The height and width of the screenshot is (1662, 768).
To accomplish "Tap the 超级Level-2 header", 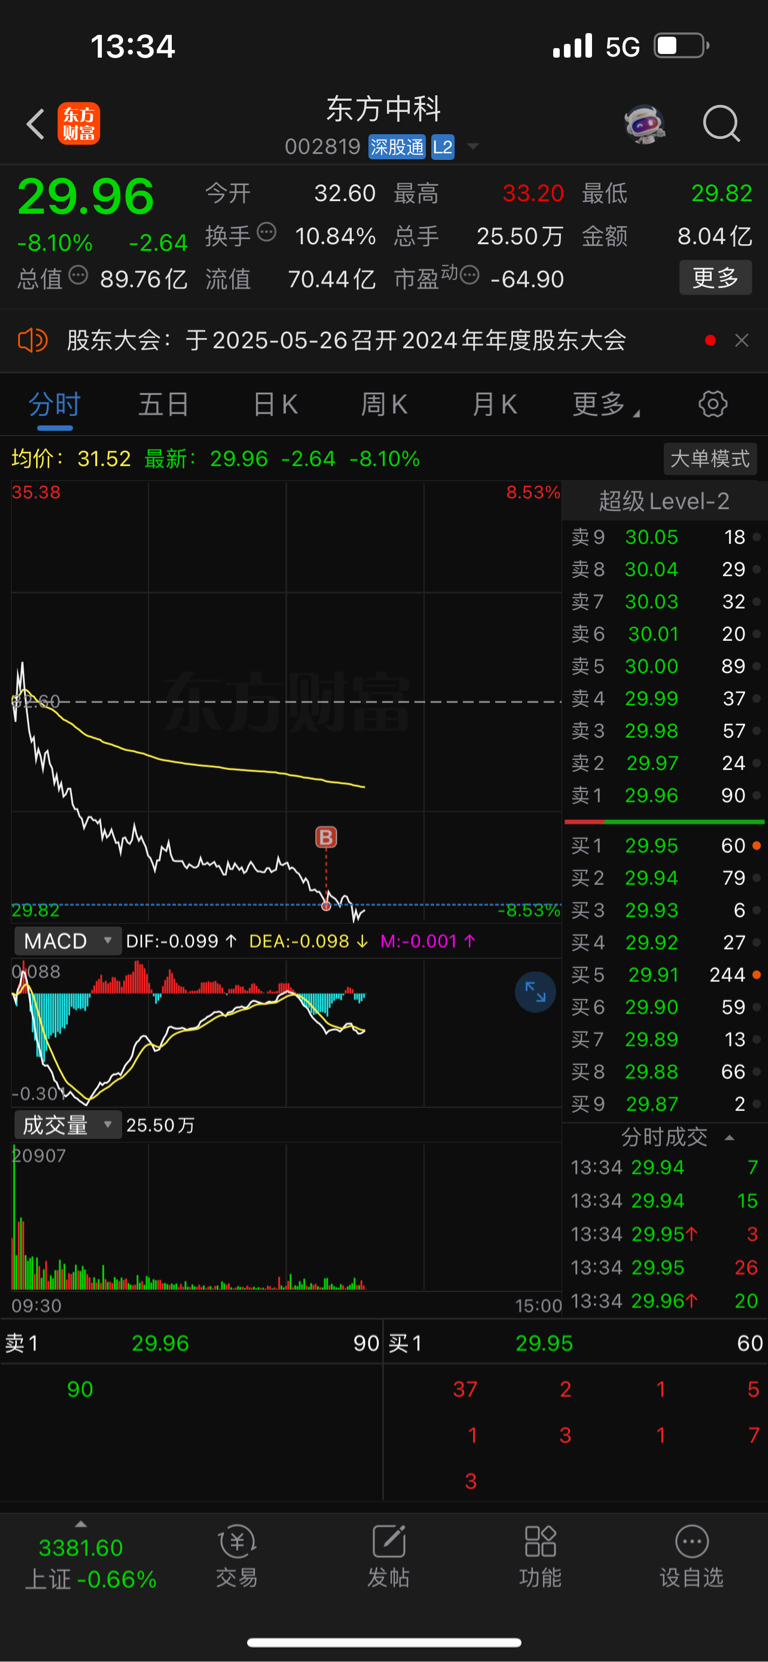I will coord(664,501).
